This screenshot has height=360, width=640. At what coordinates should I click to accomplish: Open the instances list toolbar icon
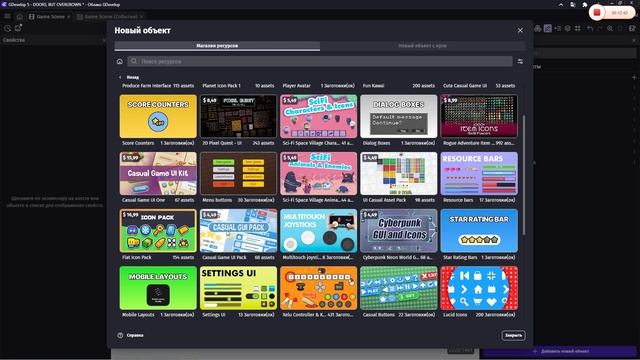coord(558,28)
